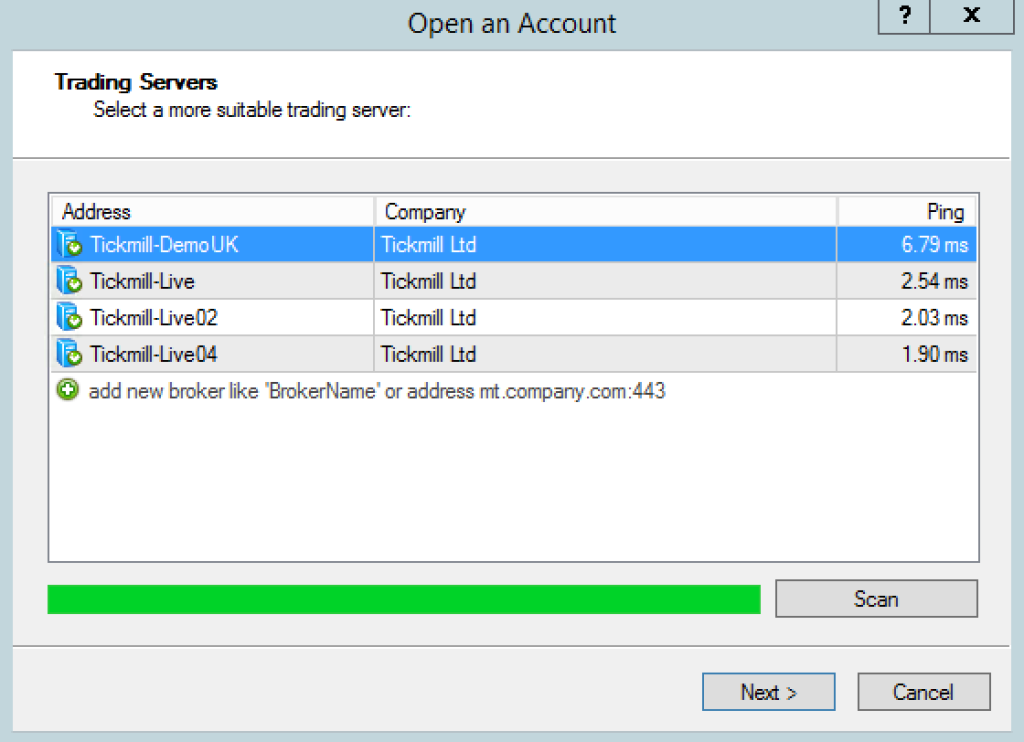Click the 6.79 ms ping value
The height and width of the screenshot is (742, 1024).
[935, 244]
